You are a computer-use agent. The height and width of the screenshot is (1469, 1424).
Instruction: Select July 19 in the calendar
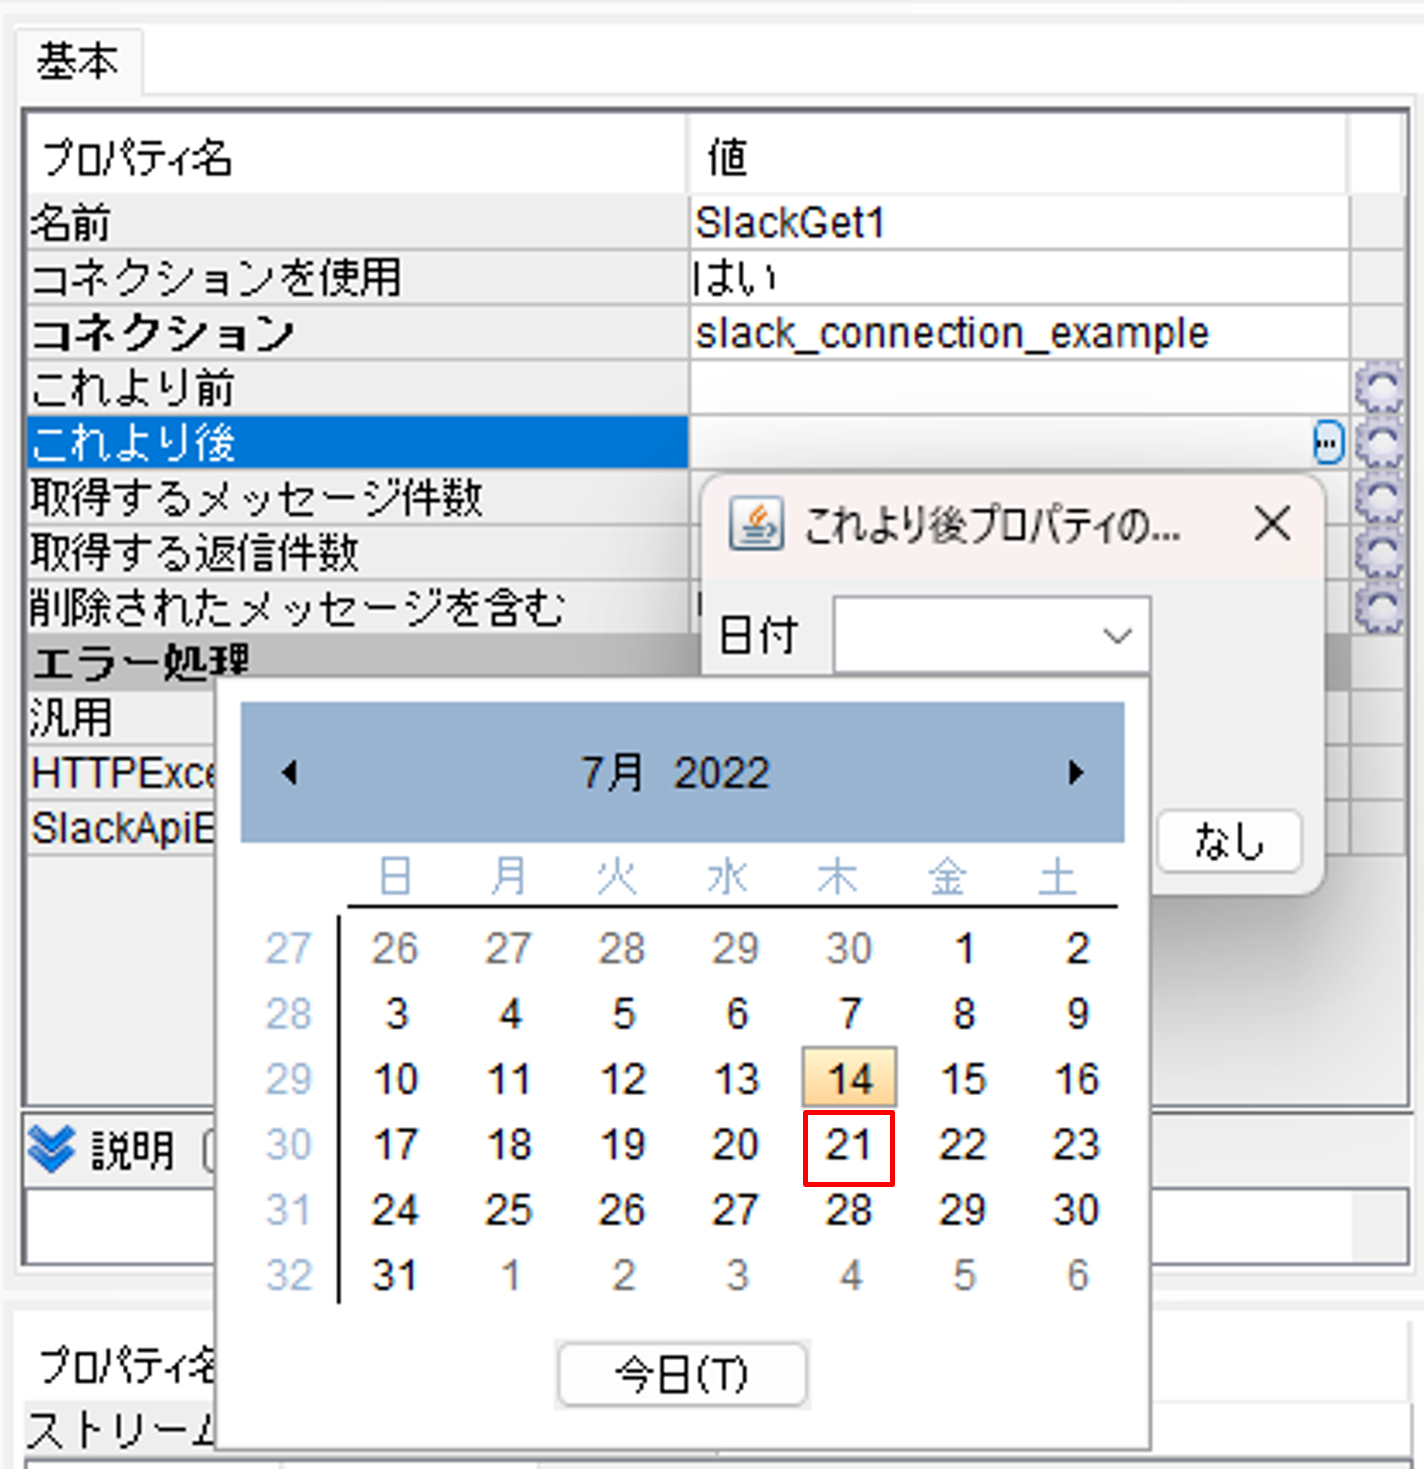623,1144
